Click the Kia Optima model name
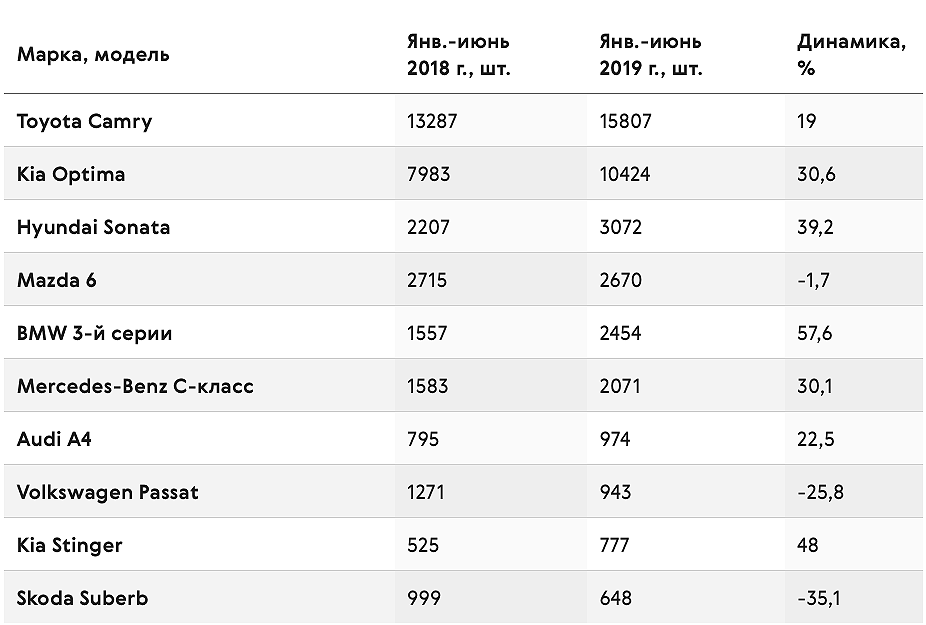The image size is (926, 625). pos(71,175)
